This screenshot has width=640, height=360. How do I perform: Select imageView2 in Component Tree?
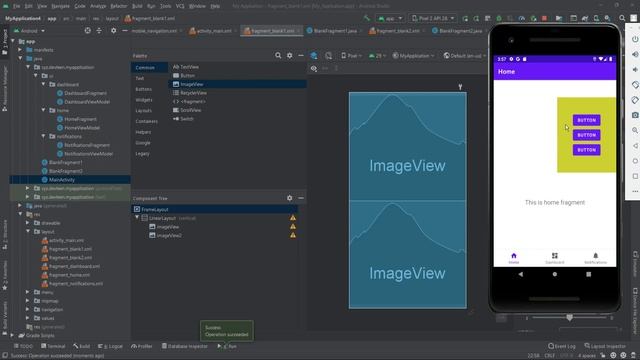169,236
